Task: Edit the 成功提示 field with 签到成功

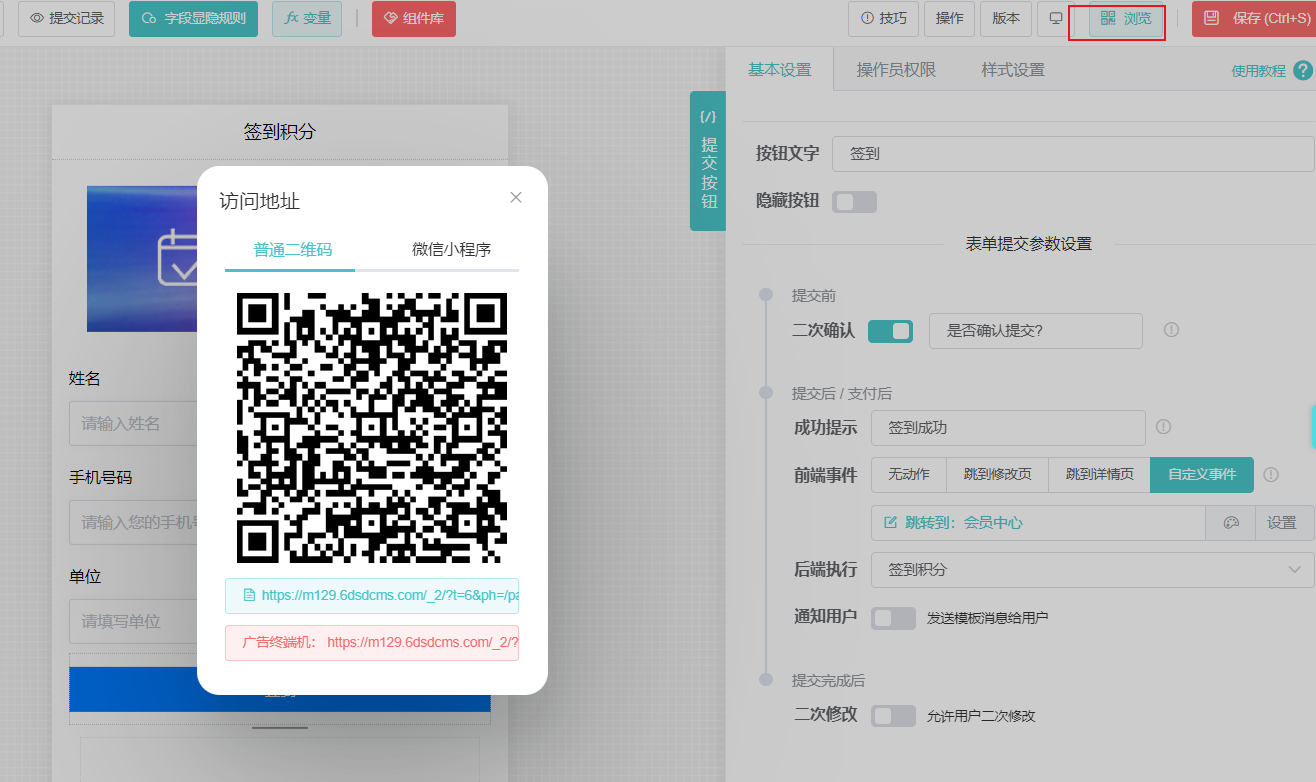Action: (x=1008, y=428)
